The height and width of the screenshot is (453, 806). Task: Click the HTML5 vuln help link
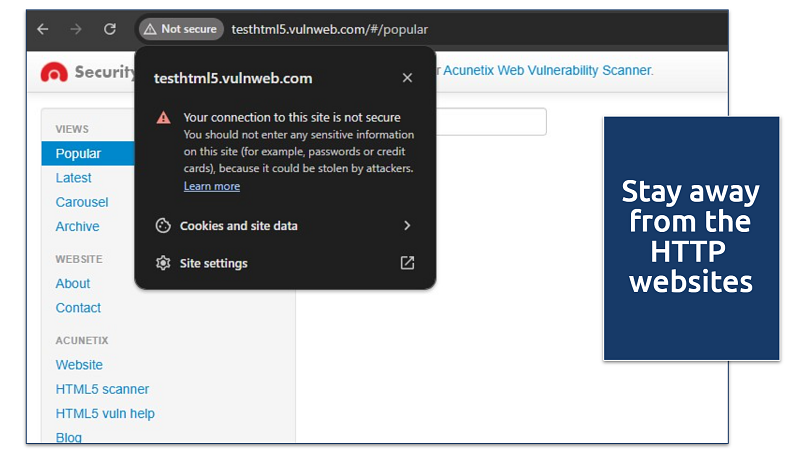[105, 413]
